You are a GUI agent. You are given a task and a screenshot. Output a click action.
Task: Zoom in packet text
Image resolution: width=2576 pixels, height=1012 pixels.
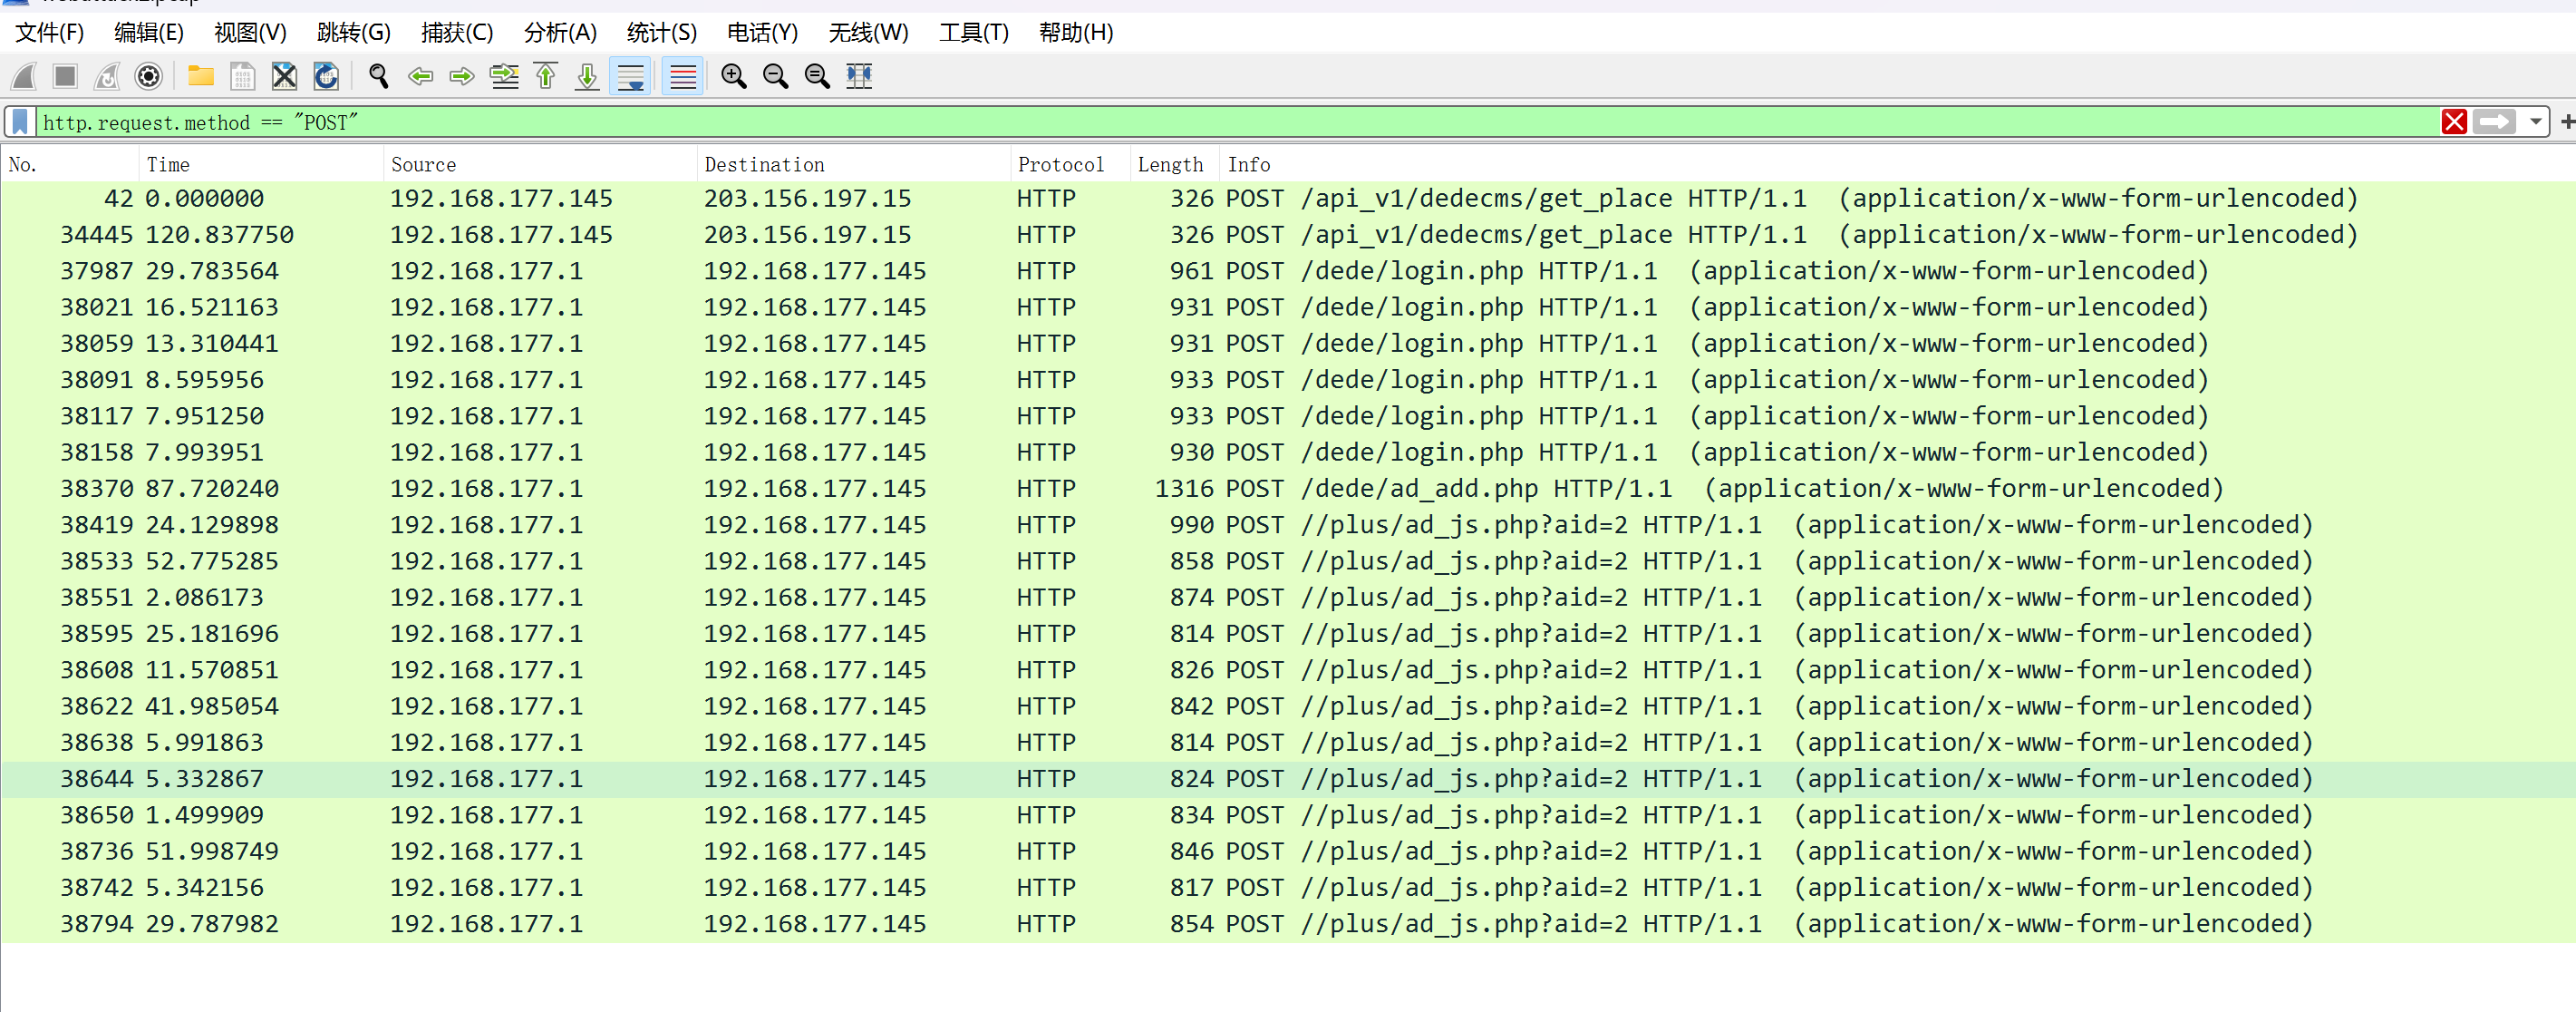tap(734, 76)
